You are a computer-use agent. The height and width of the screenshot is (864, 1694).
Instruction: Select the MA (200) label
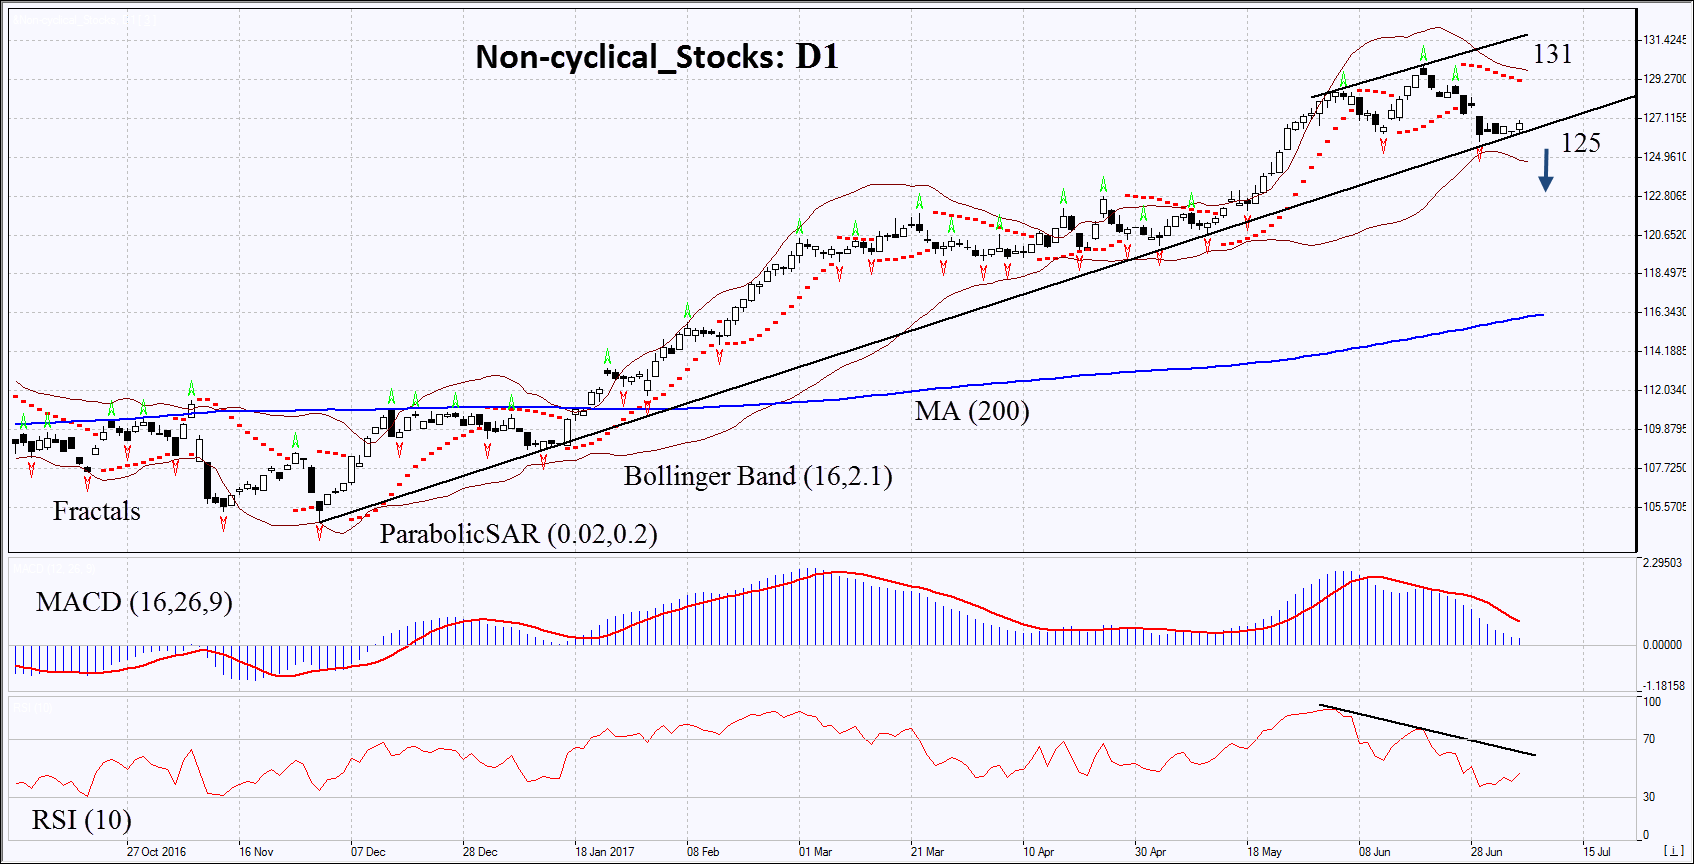tap(971, 411)
